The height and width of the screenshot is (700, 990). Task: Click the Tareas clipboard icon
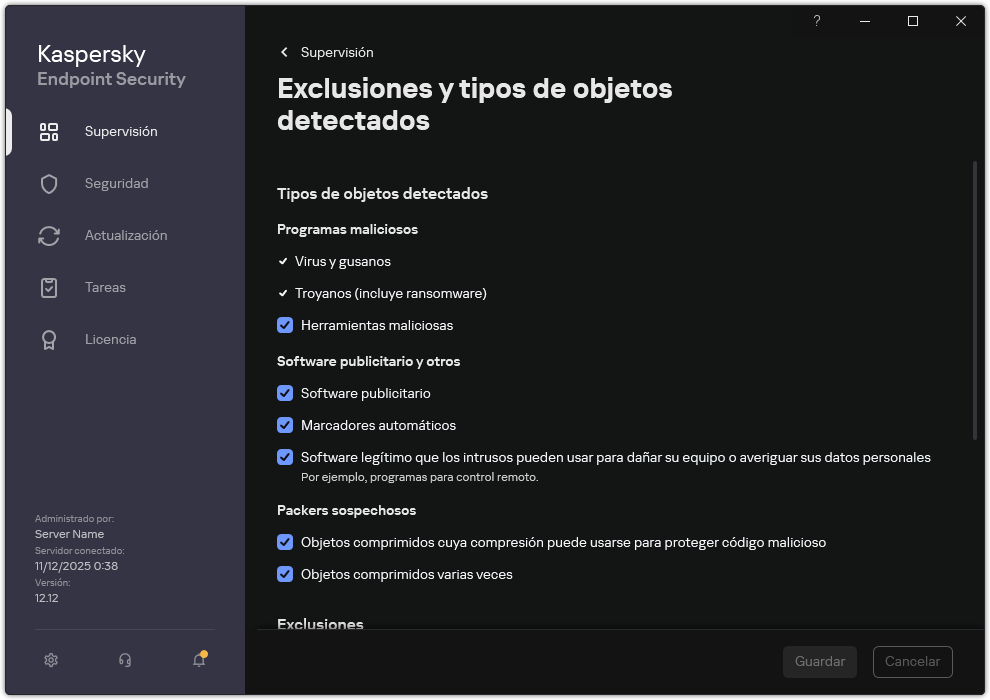pyautogui.click(x=49, y=287)
